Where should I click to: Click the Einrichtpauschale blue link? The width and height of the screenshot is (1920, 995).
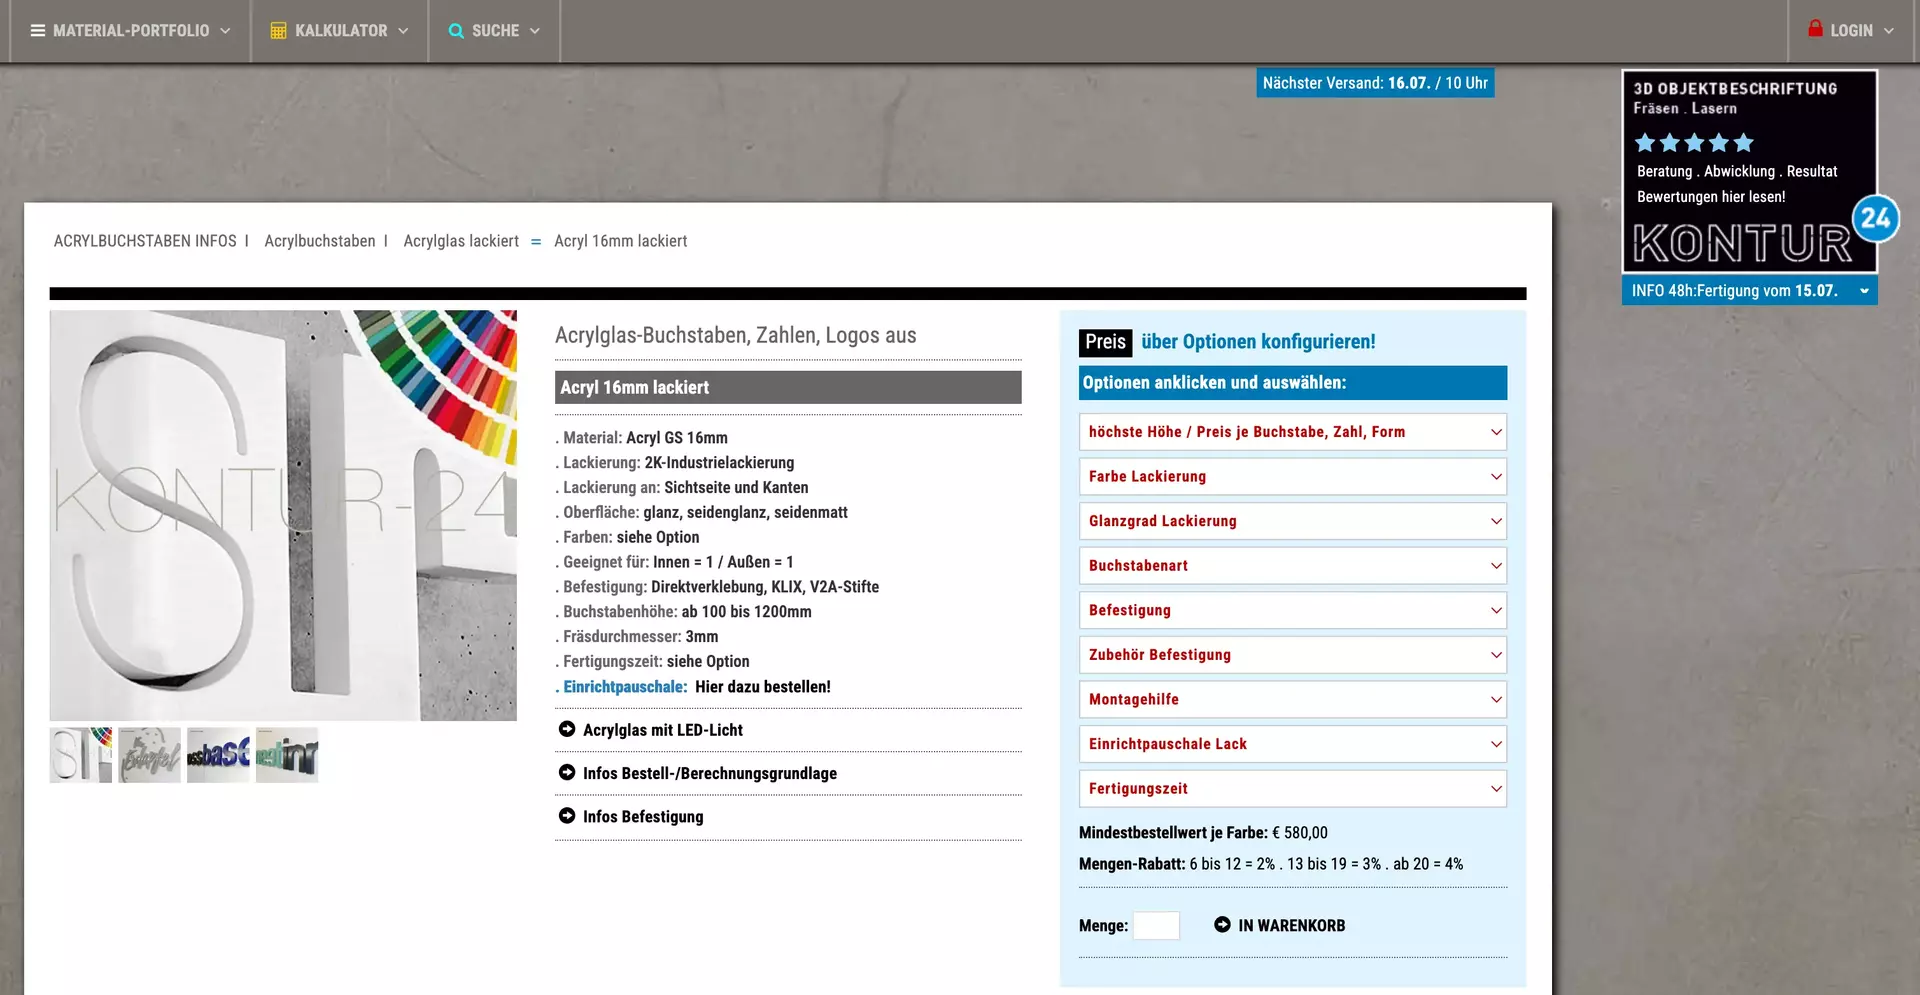coord(624,687)
